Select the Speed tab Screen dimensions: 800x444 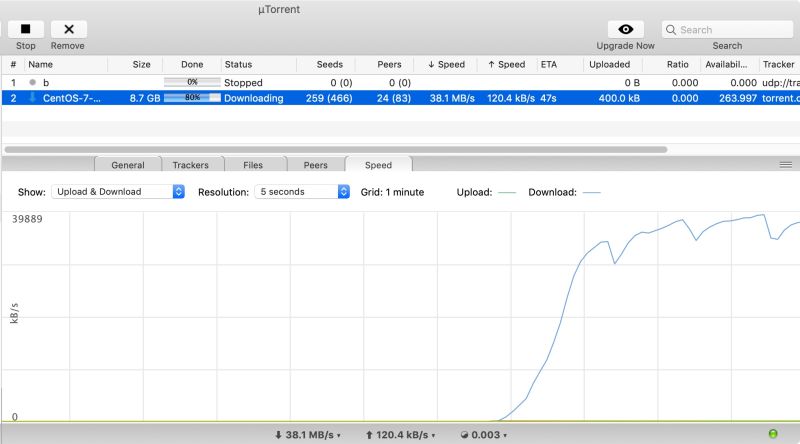(x=378, y=165)
